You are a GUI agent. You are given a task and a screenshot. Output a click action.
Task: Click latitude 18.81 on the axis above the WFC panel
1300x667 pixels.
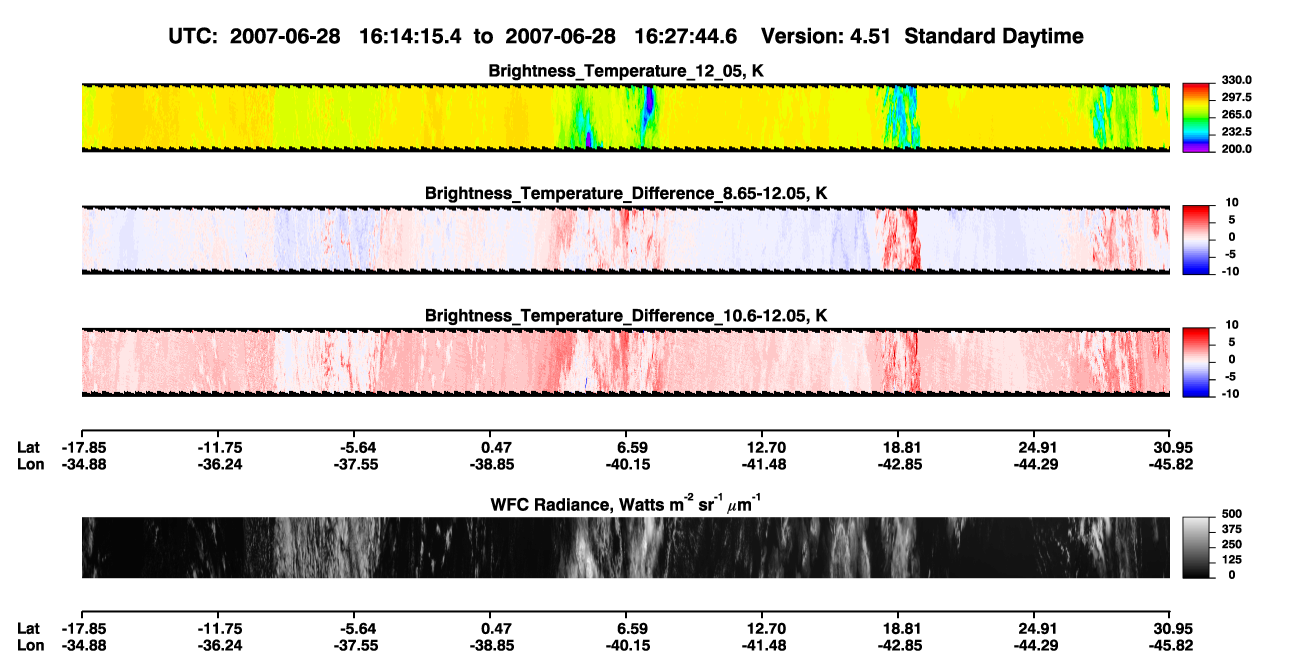coord(901,447)
